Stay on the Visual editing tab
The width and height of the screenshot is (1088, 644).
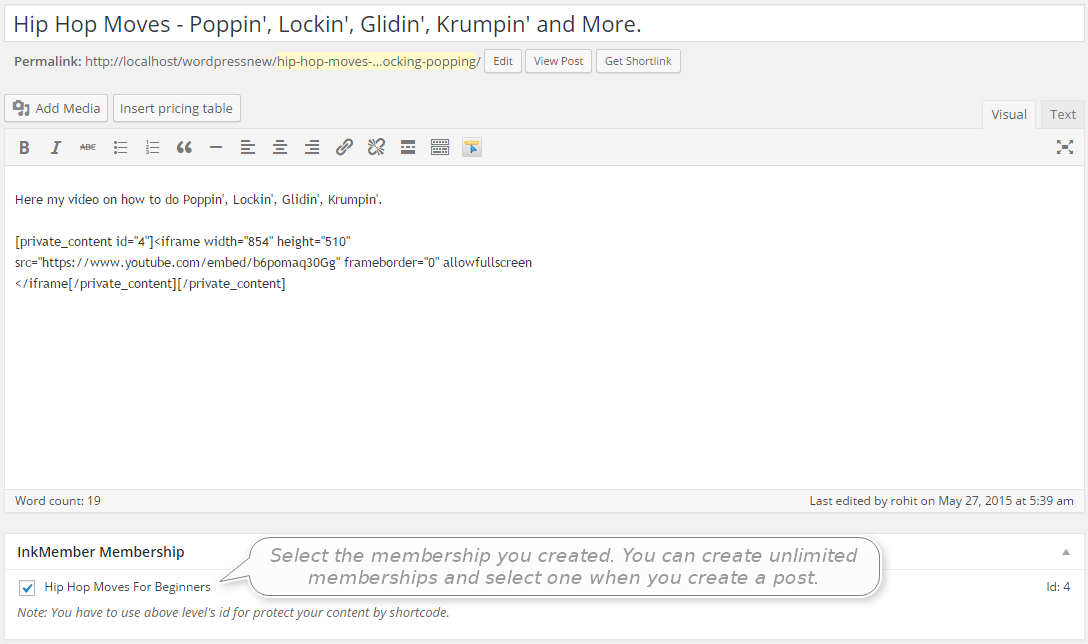pyautogui.click(x=1009, y=113)
